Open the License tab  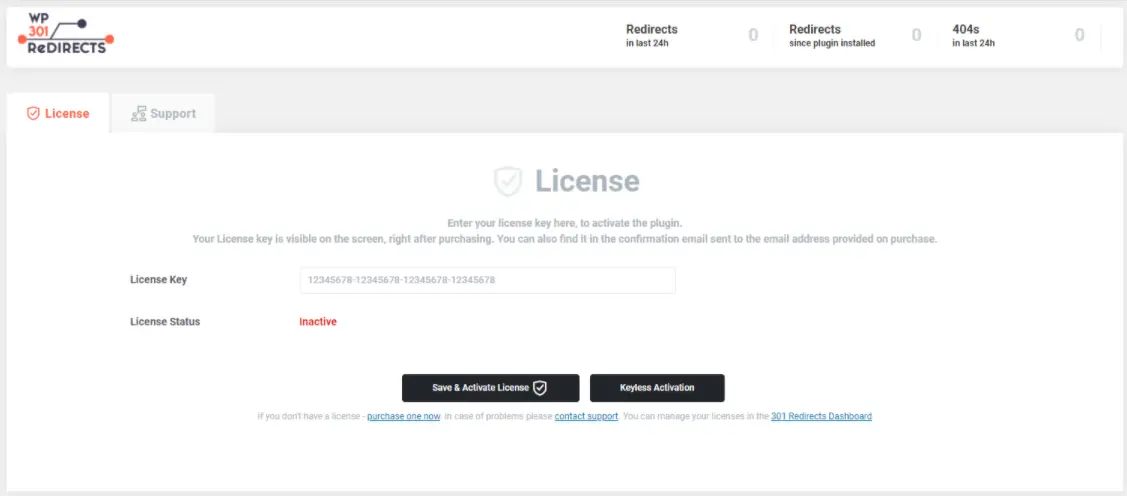point(58,114)
